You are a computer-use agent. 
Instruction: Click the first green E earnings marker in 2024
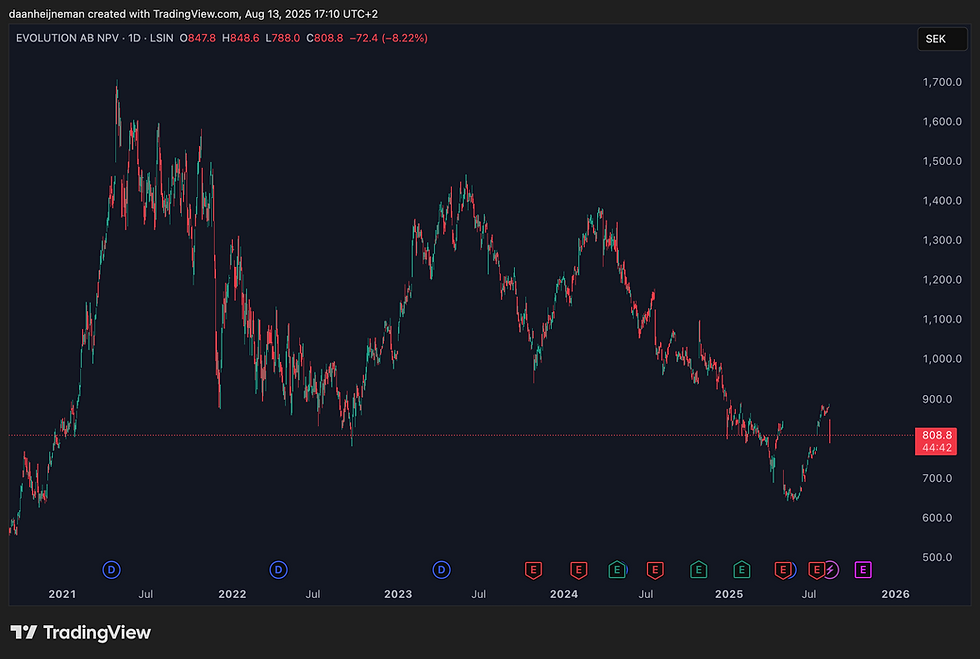(617, 570)
